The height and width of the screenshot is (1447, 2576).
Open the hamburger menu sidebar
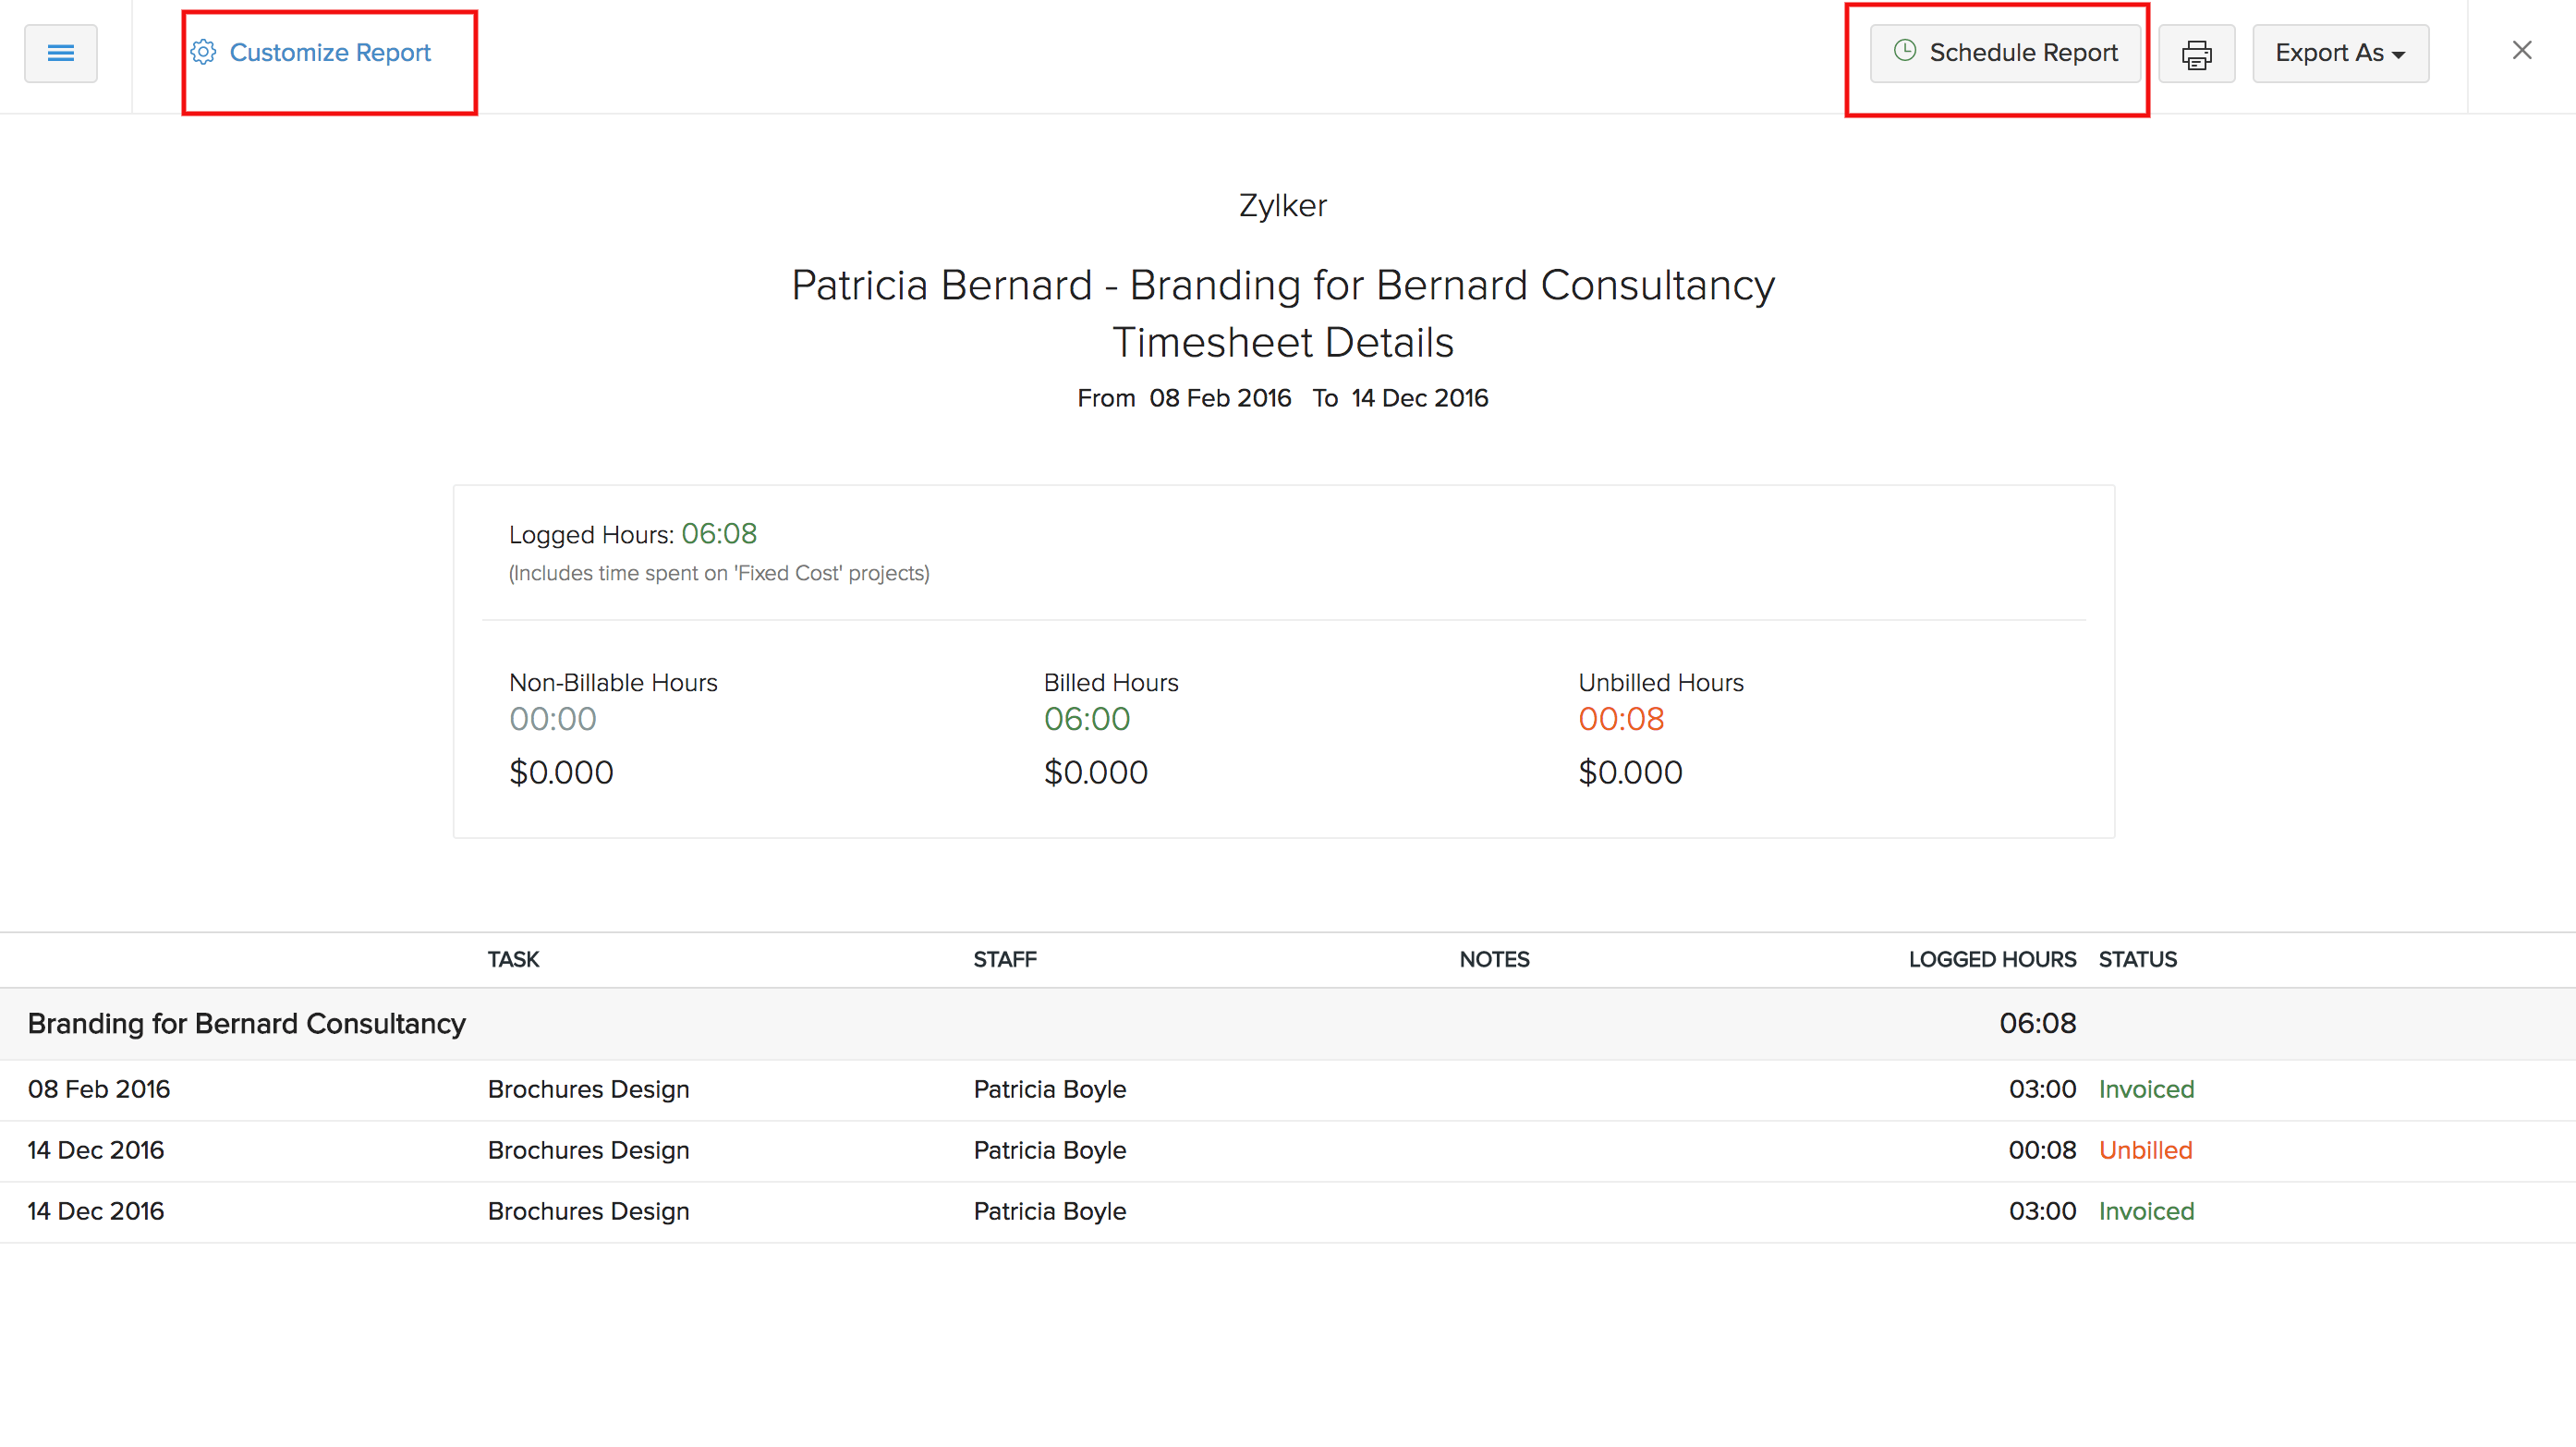pos(60,53)
